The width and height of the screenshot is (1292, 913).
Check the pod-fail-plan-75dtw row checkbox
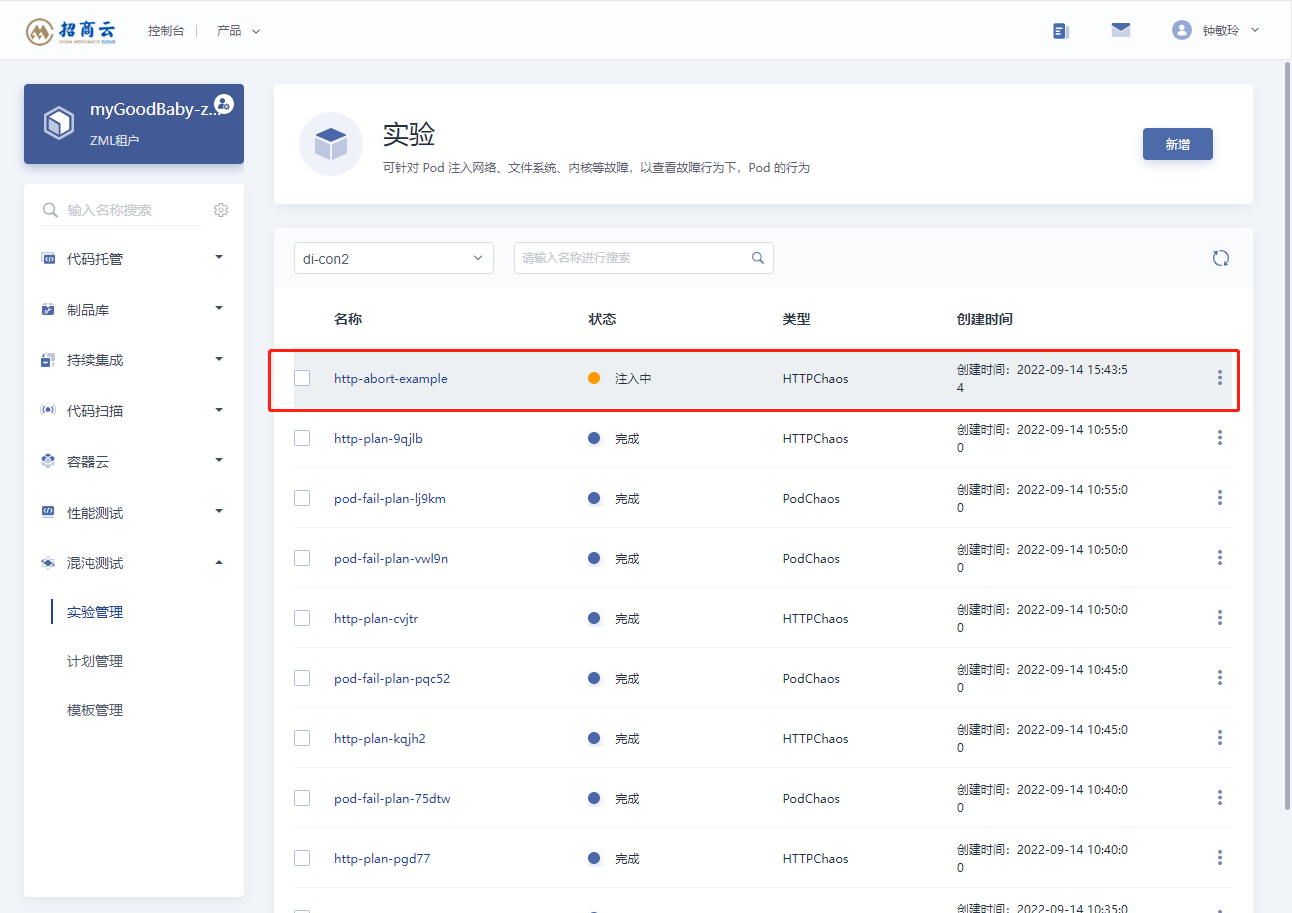point(302,798)
